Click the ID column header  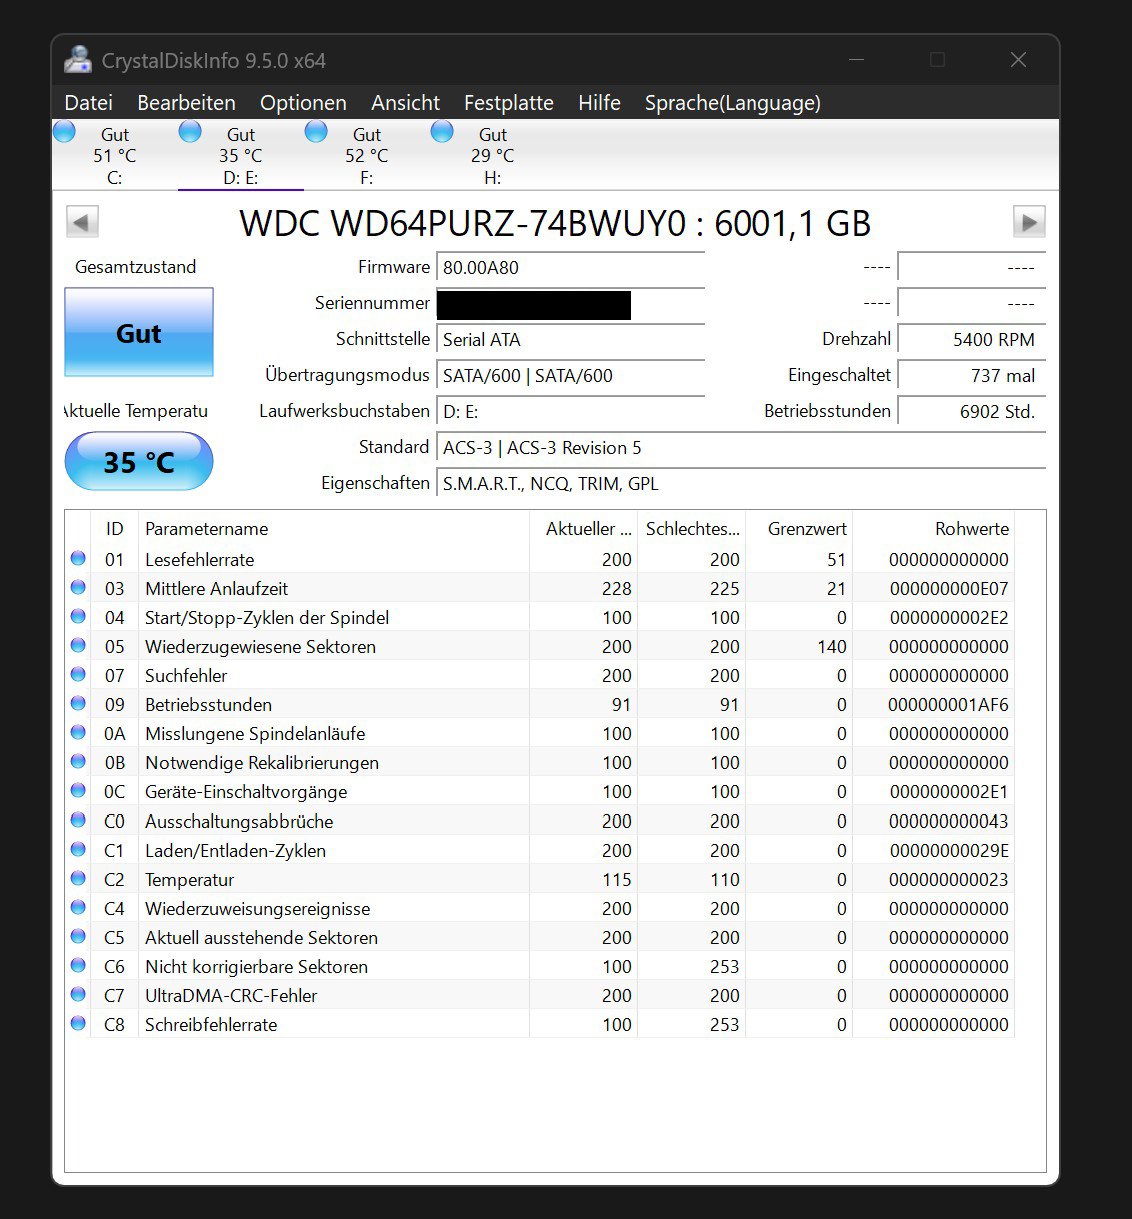(114, 528)
